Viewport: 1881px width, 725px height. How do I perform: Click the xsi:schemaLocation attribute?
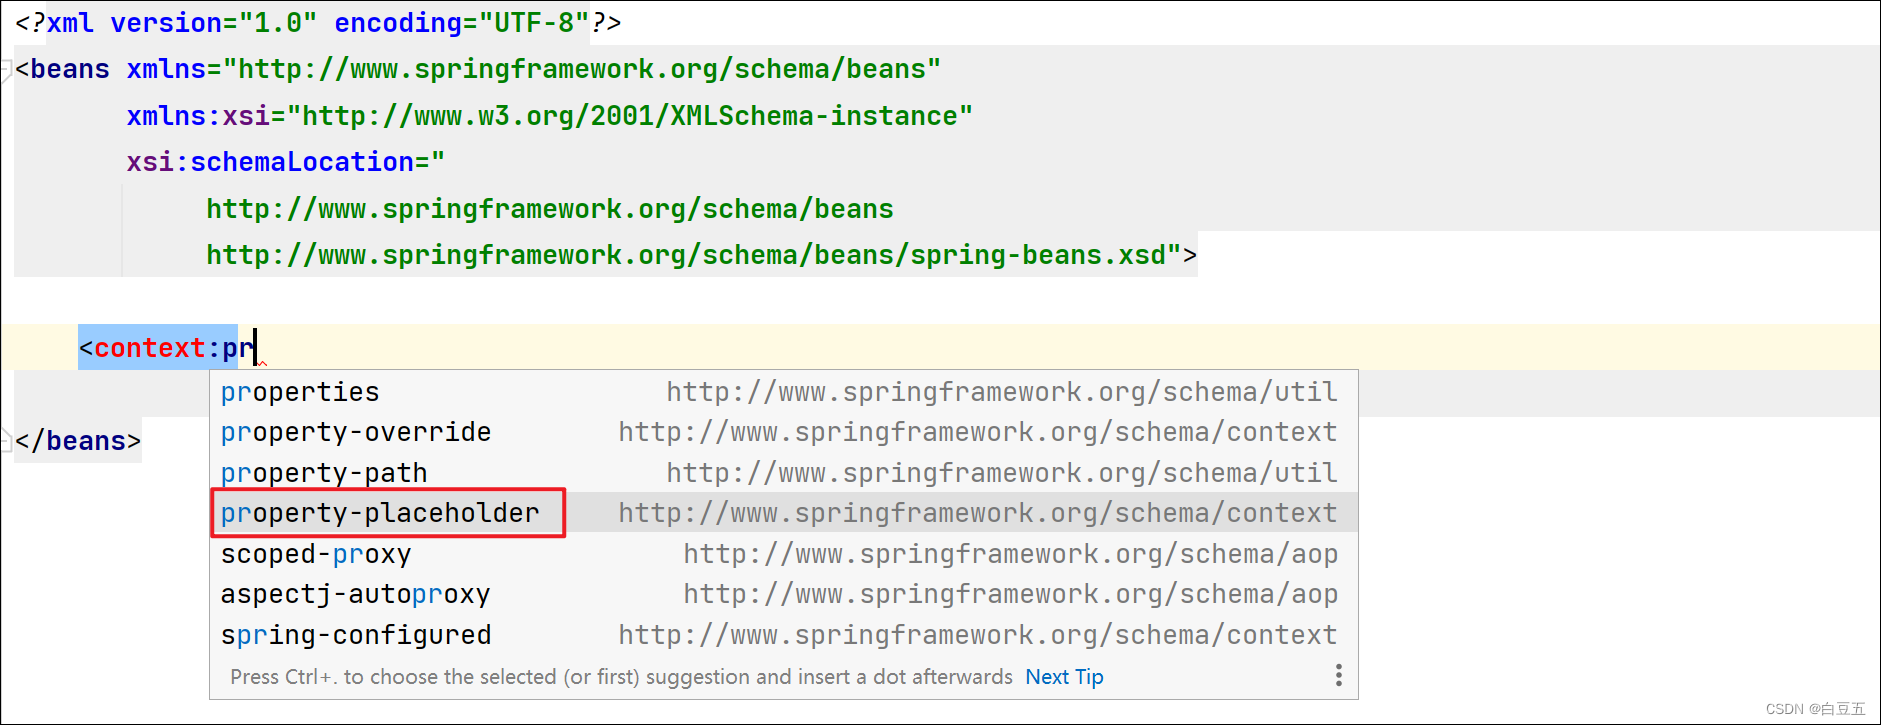270,162
